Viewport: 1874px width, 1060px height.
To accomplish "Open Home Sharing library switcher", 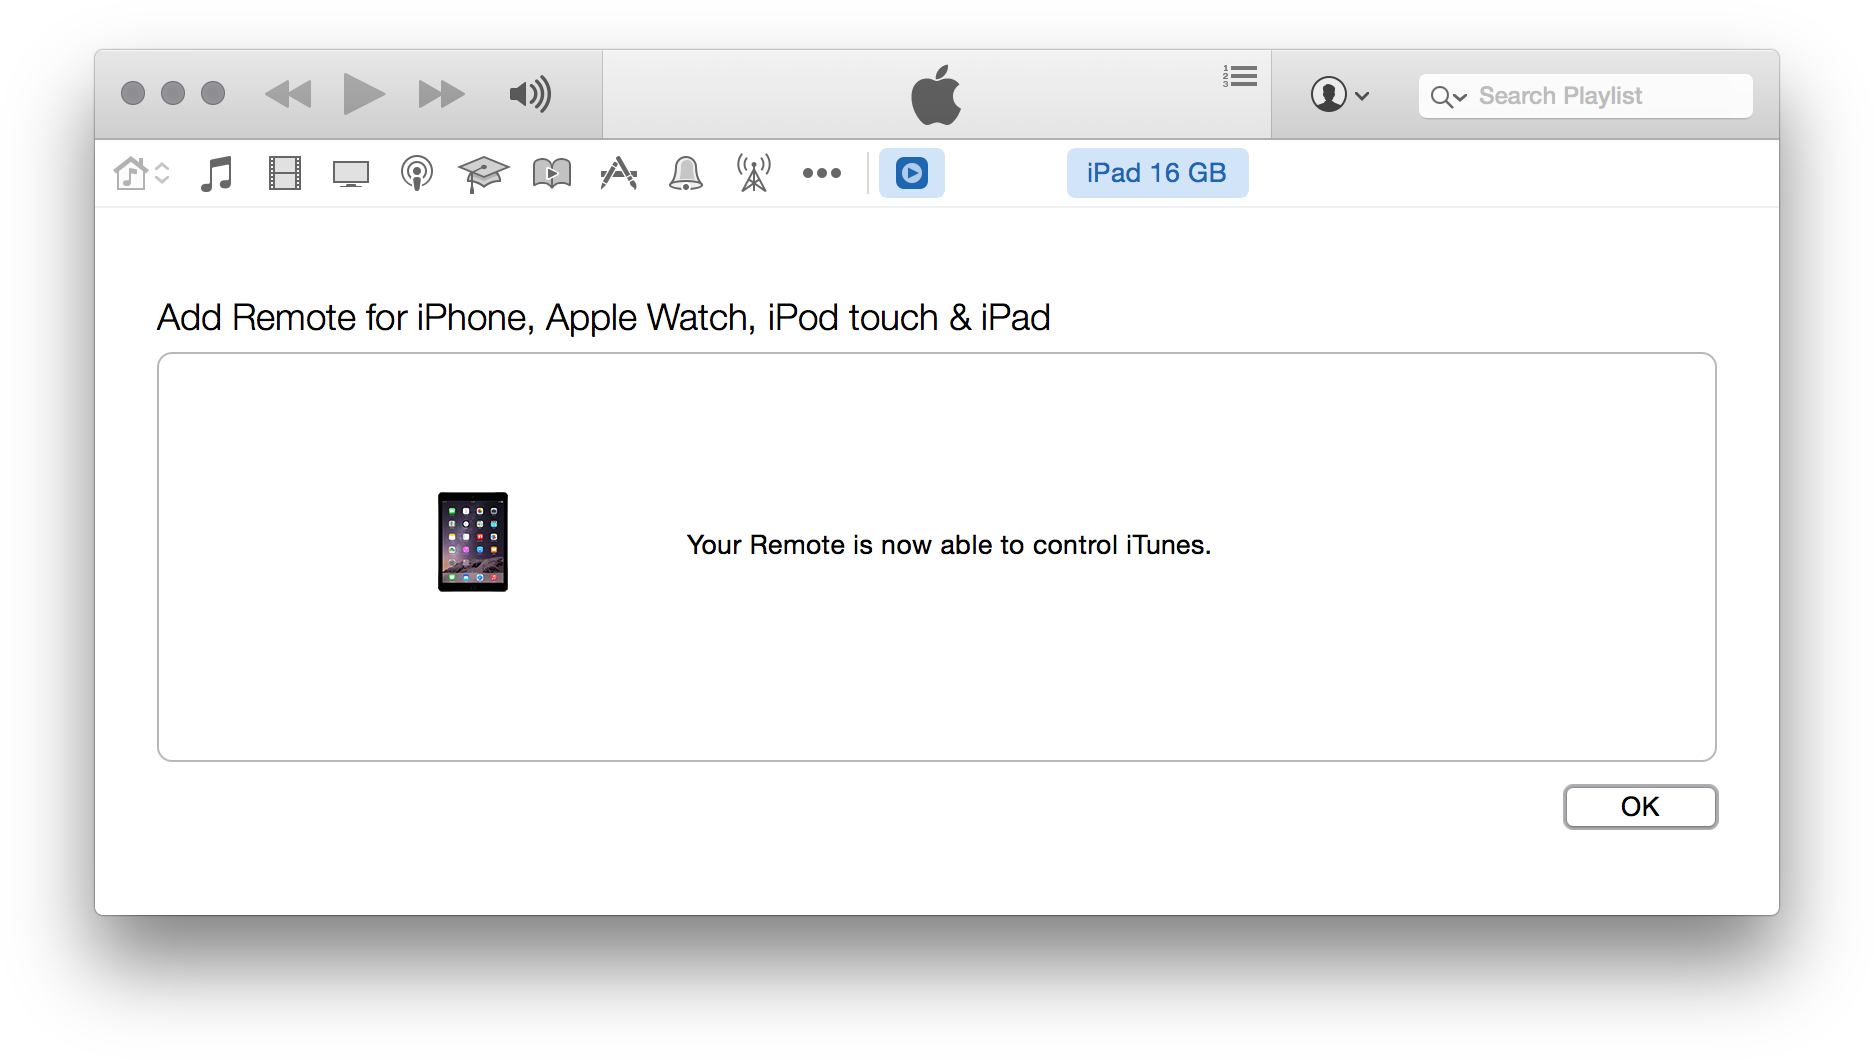I will tap(141, 173).
